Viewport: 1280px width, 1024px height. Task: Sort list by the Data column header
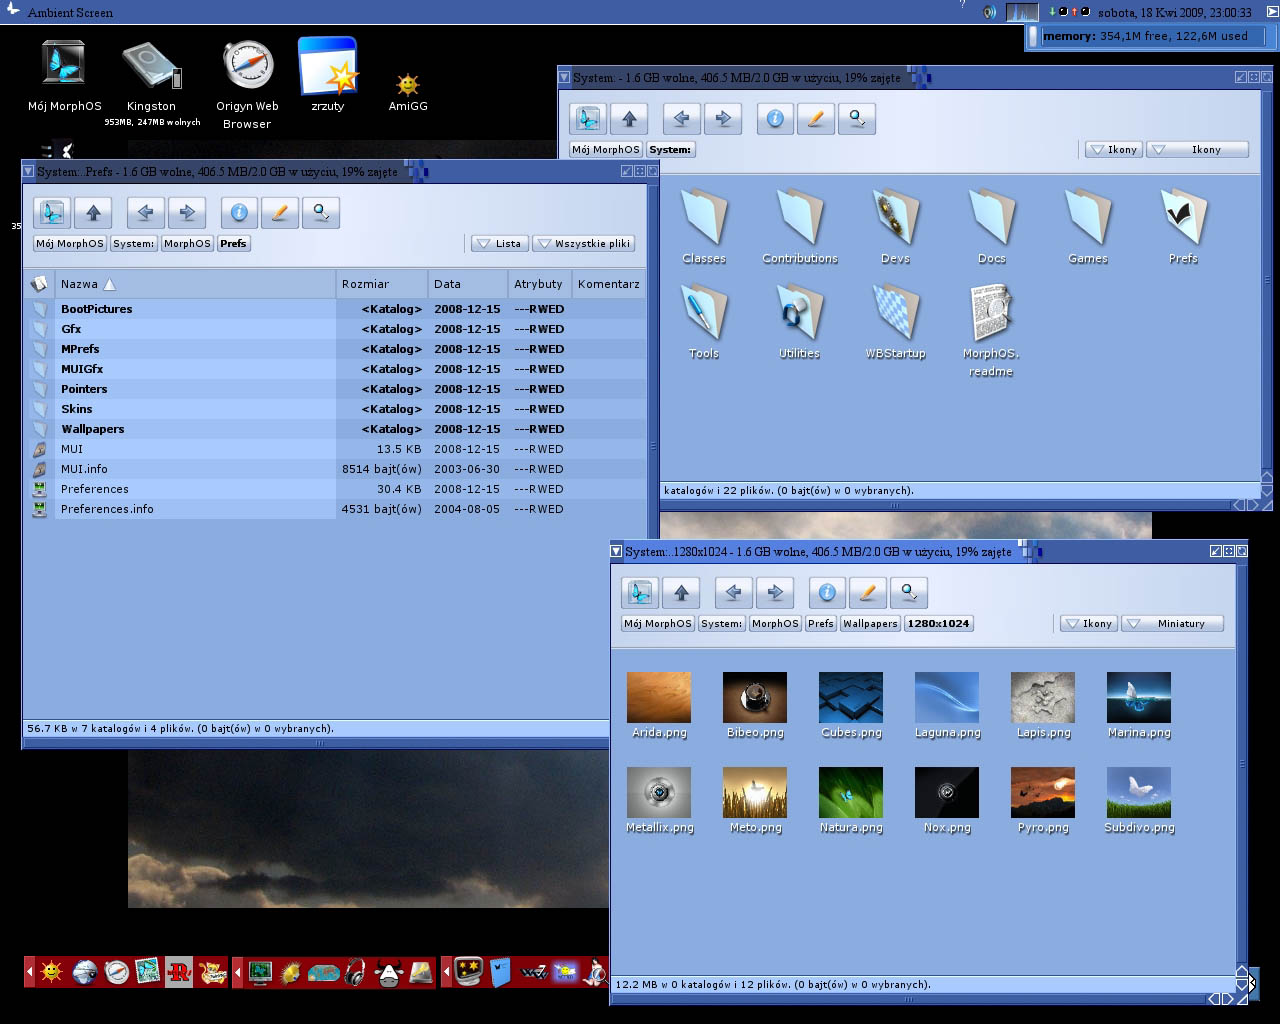[x=468, y=284]
